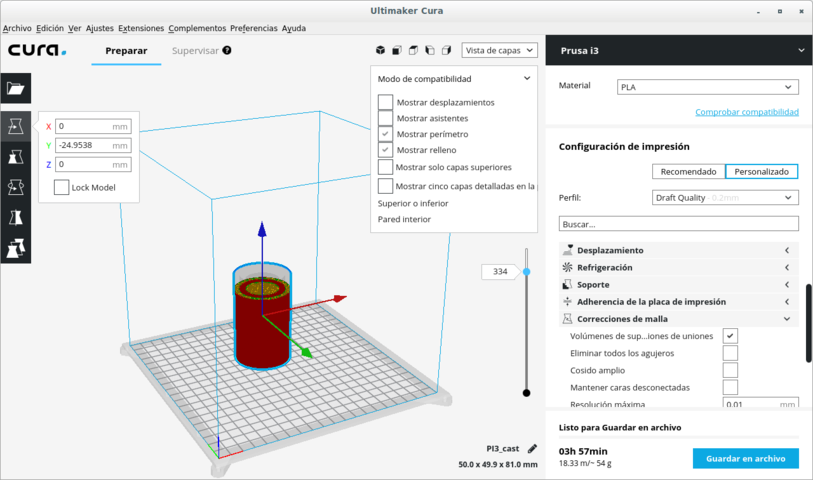813x480 pixels.
Task: Select Recomendado settings mode
Action: tap(688, 171)
